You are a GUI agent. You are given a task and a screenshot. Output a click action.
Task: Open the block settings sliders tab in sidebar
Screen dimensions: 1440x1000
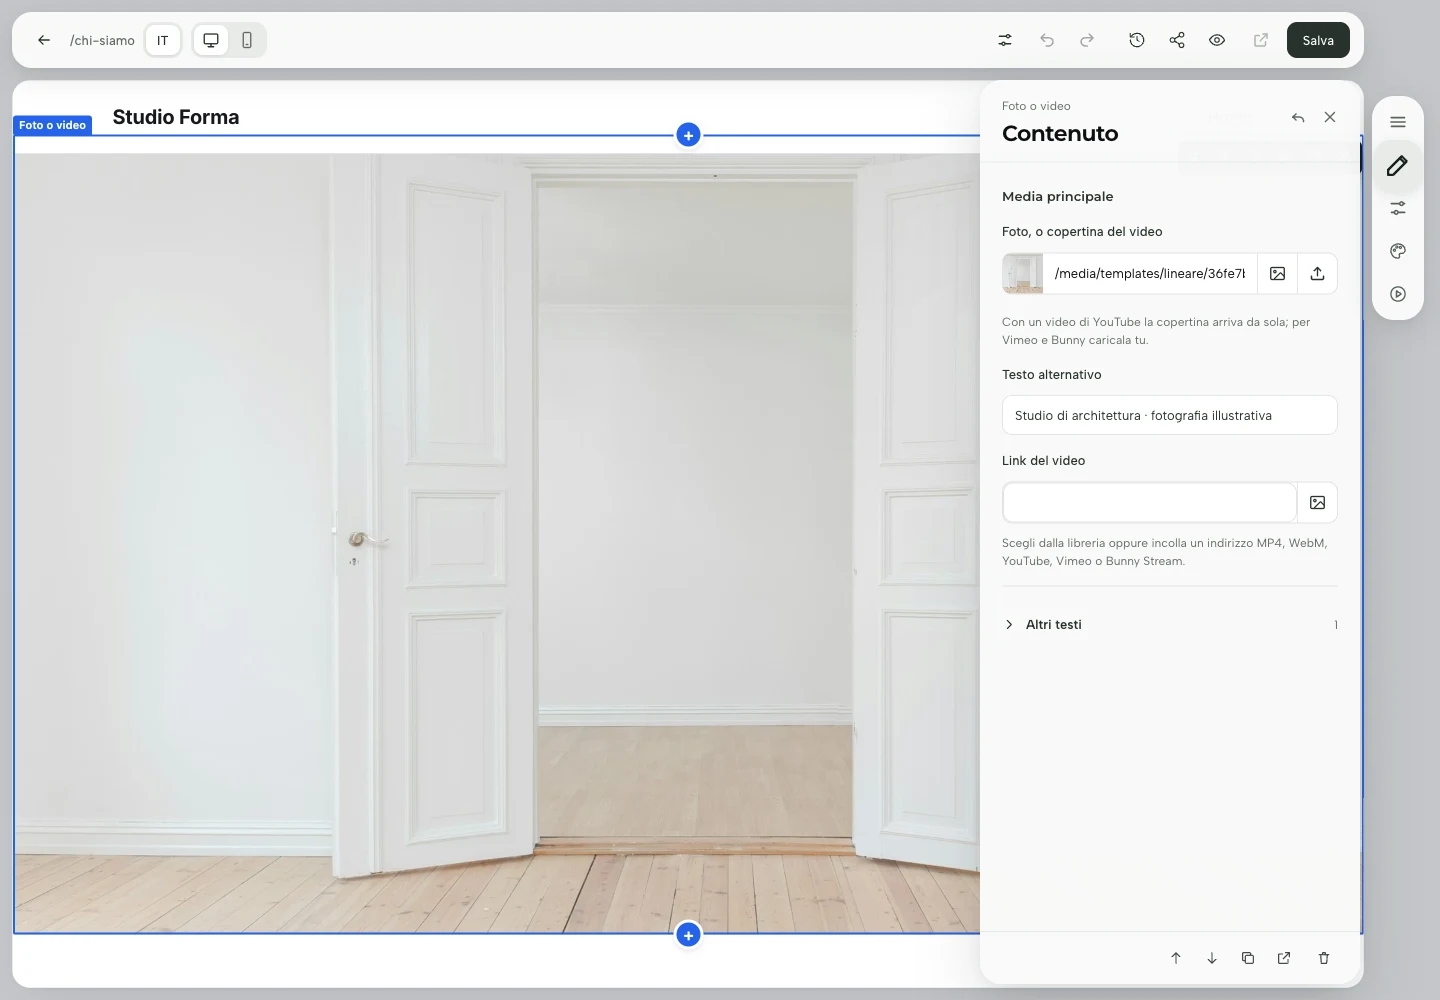click(x=1398, y=208)
